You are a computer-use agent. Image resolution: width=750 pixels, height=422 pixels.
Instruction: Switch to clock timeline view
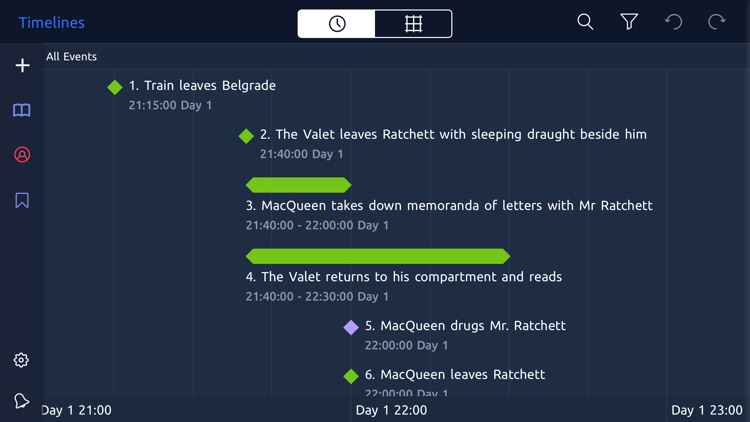pyautogui.click(x=337, y=23)
